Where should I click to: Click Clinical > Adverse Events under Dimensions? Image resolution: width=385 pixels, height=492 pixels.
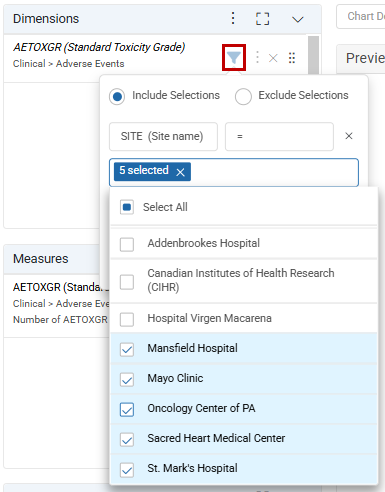click(69, 64)
